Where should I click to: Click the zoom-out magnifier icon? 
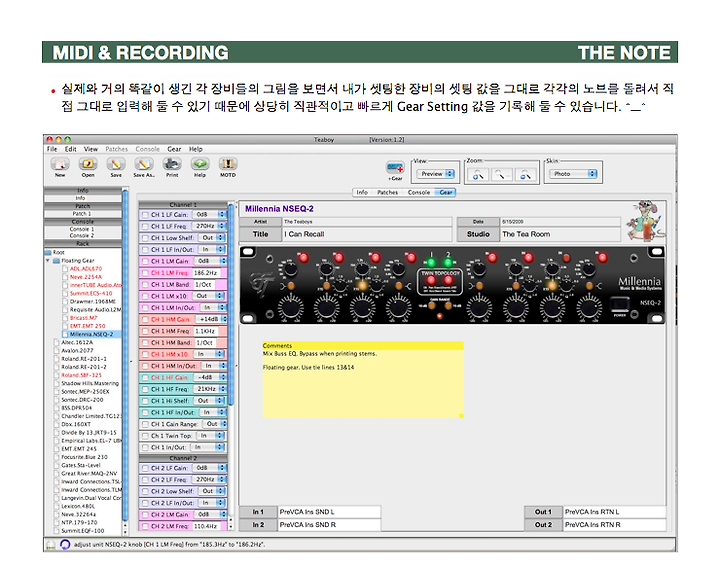pos(525,174)
